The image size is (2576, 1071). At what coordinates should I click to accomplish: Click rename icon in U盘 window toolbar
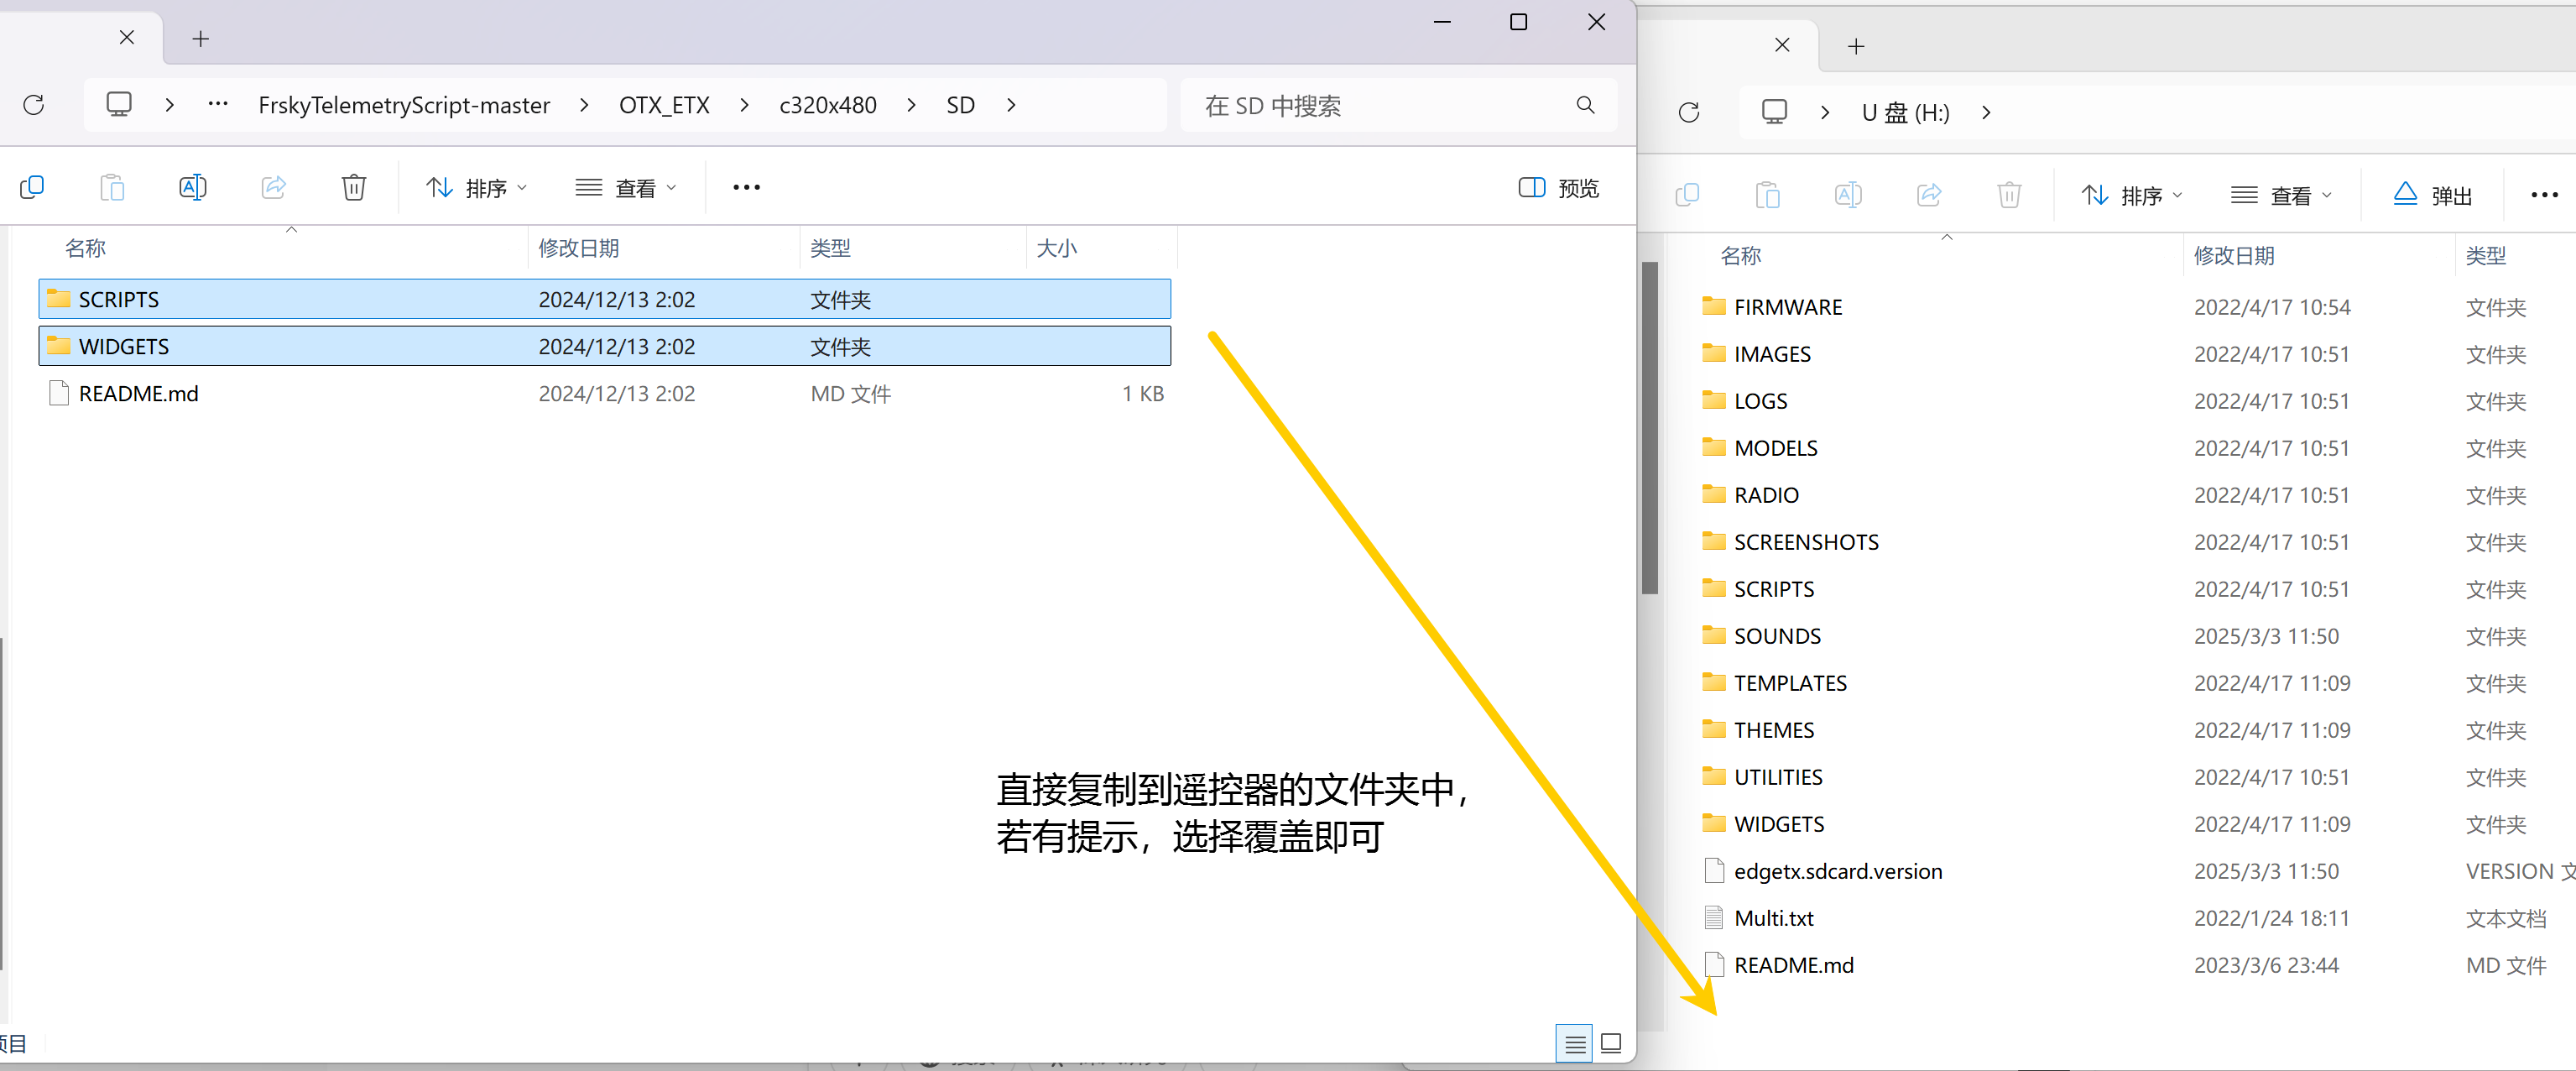(1848, 195)
